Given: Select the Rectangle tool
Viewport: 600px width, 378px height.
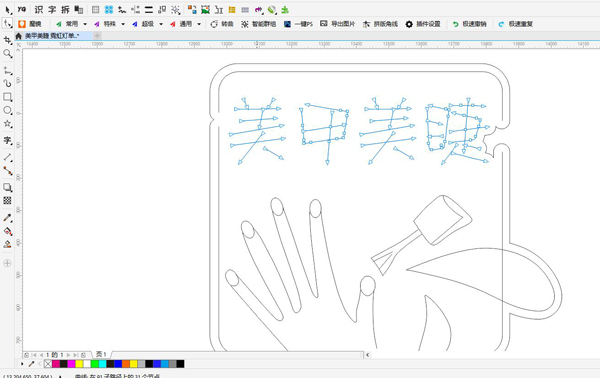Looking at the screenshot, I should tap(7, 97).
